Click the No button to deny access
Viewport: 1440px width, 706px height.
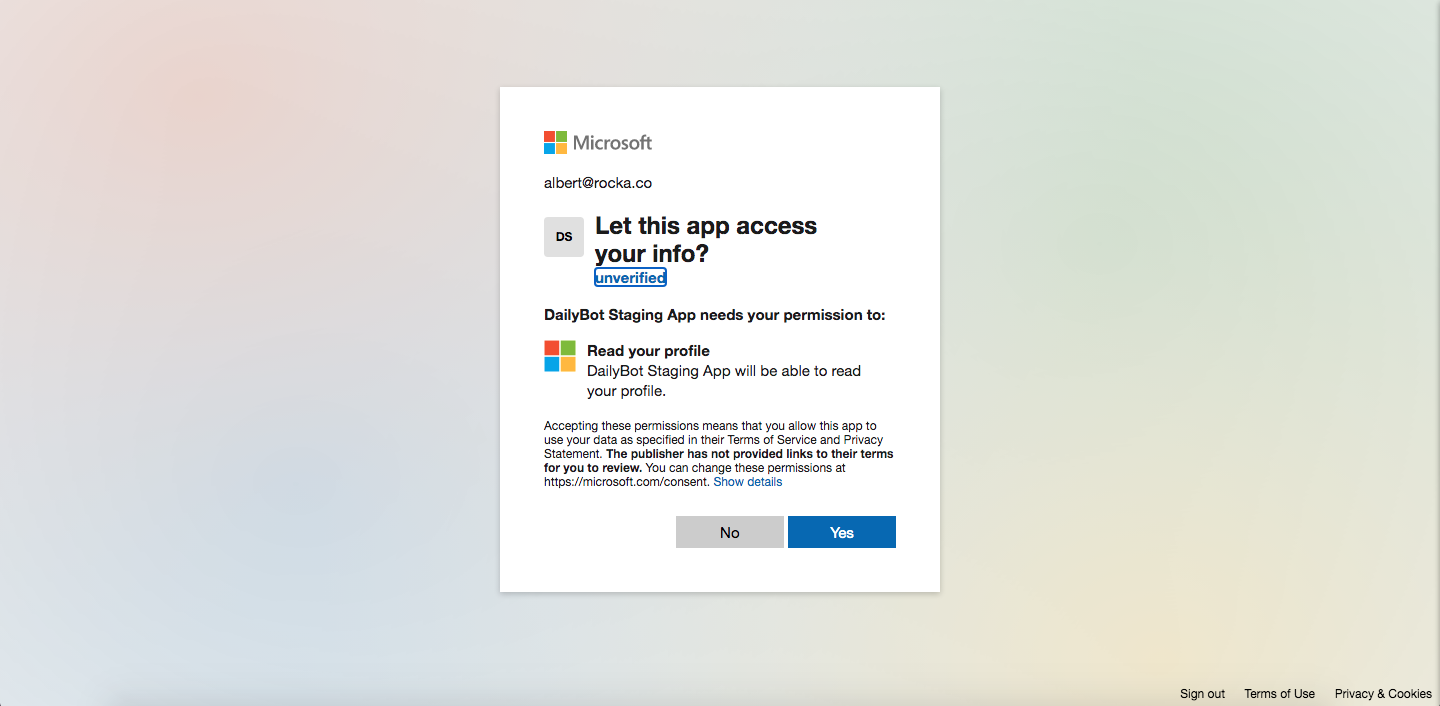pyautogui.click(x=730, y=532)
